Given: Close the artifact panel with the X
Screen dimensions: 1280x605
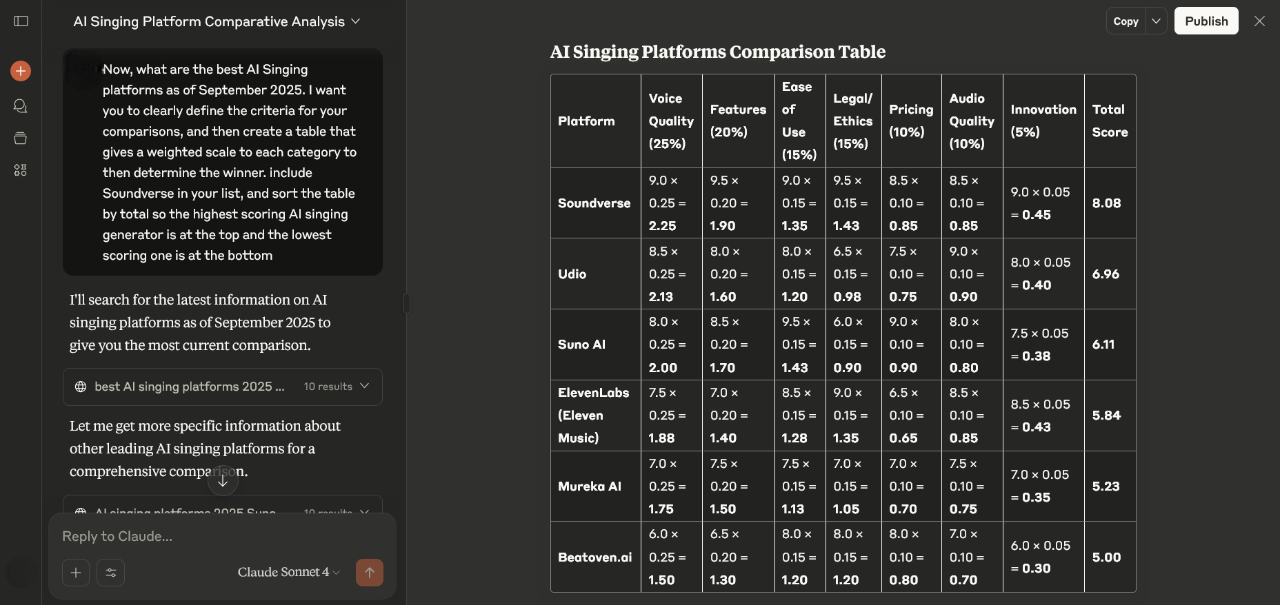Looking at the screenshot, I should click(x=1259, y=21).
